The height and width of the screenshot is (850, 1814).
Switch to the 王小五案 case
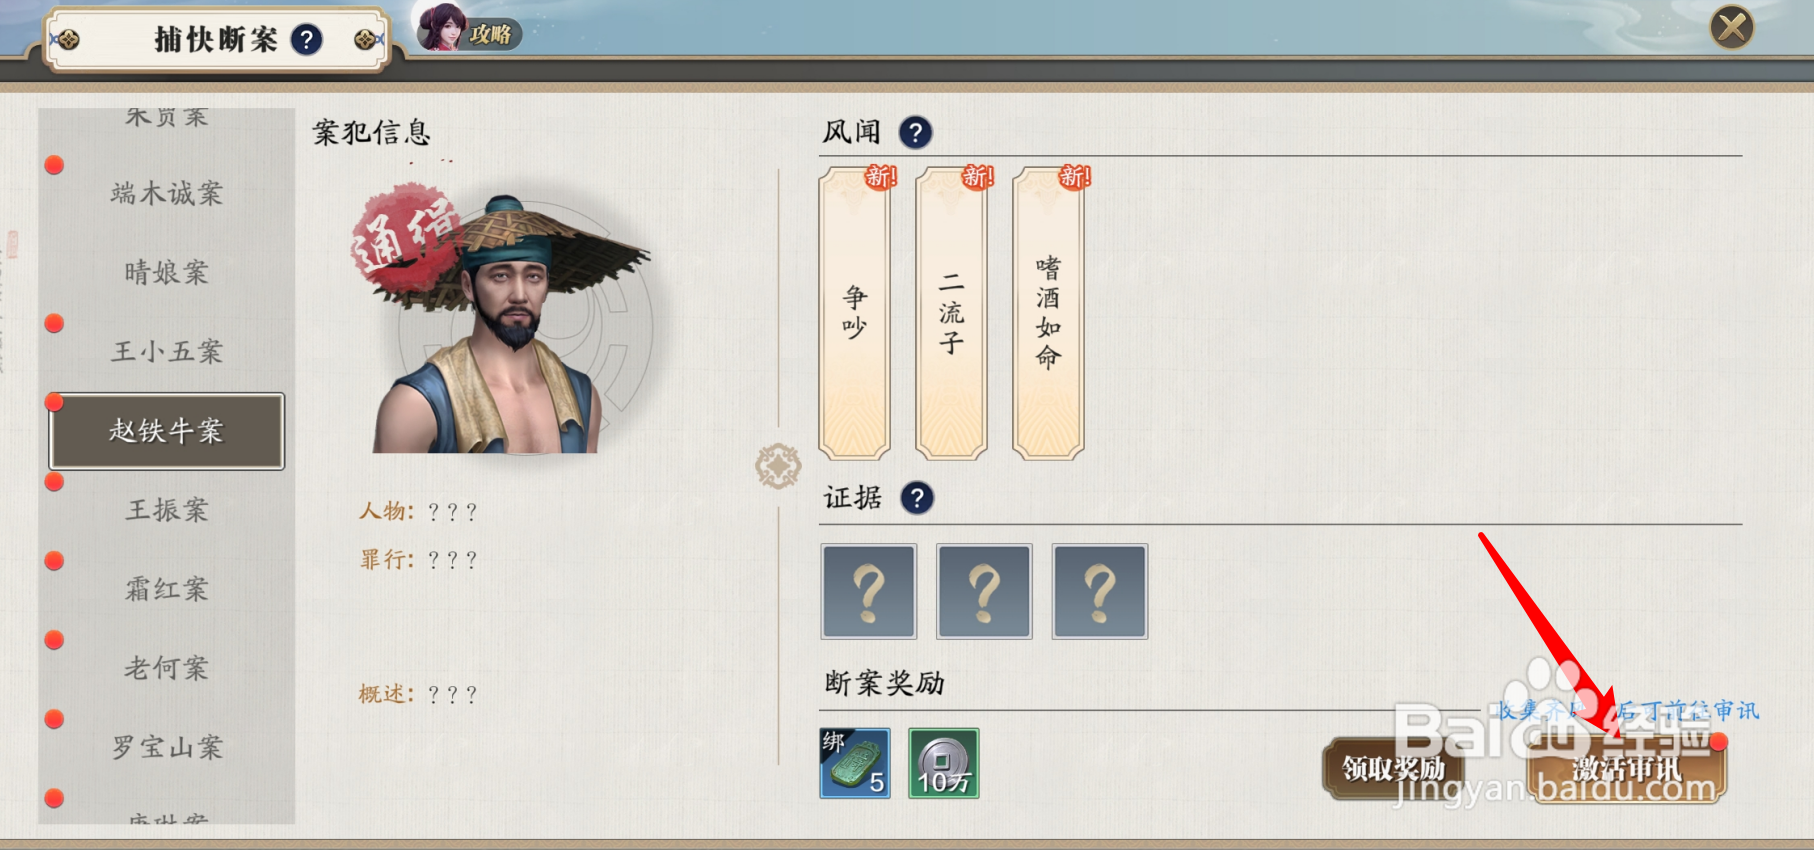[167, 351]
